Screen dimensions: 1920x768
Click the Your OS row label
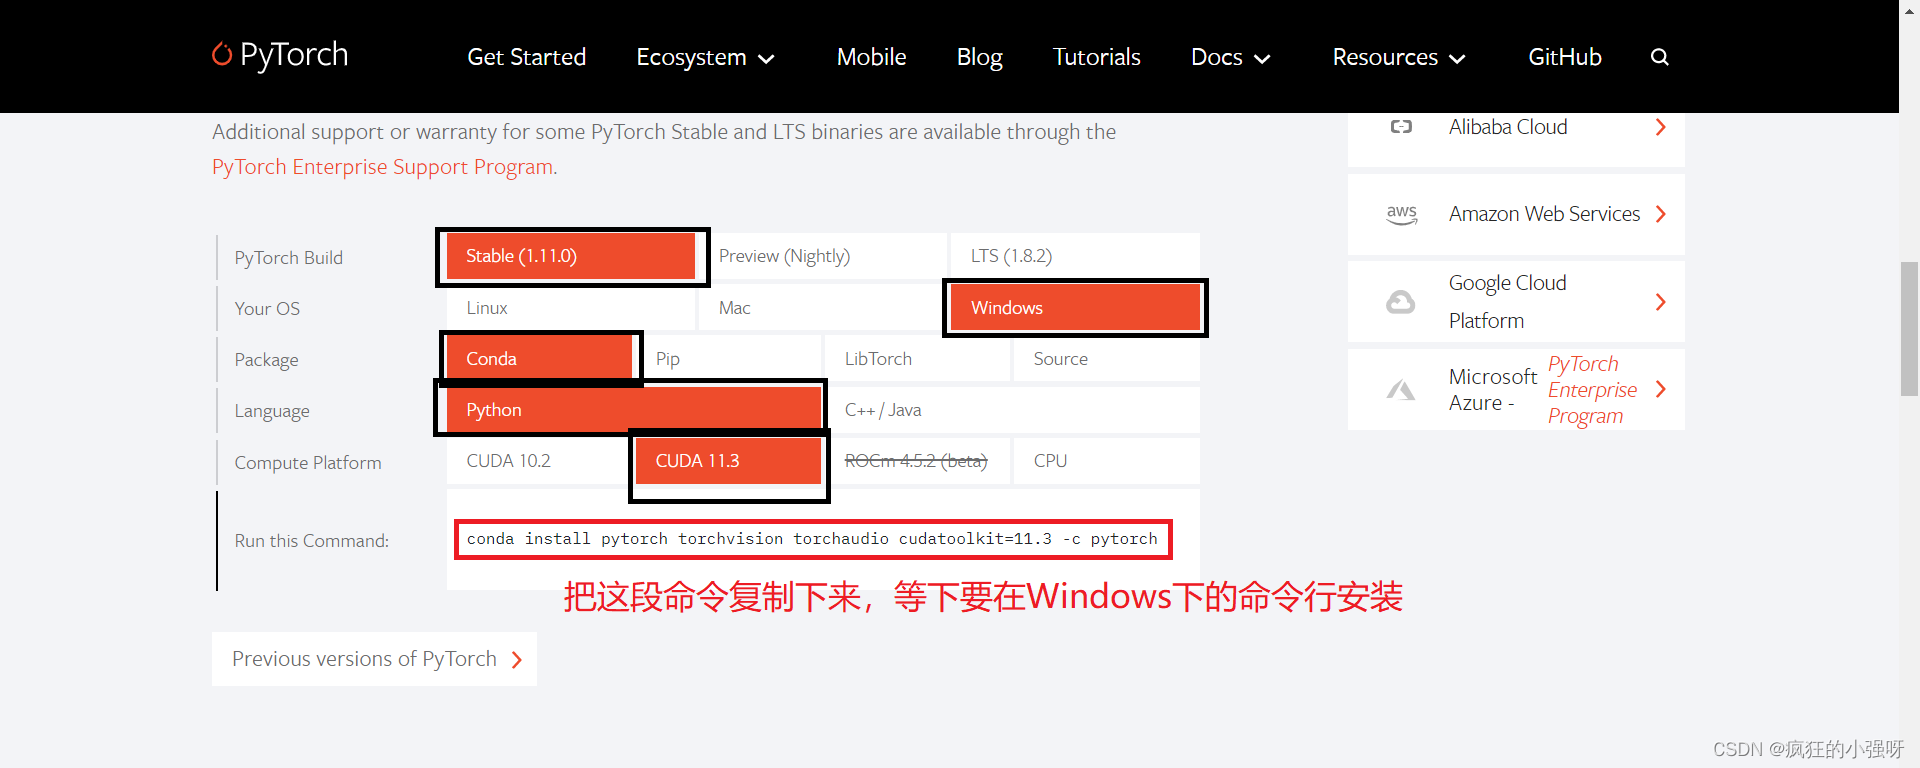(x=267, y=309)
